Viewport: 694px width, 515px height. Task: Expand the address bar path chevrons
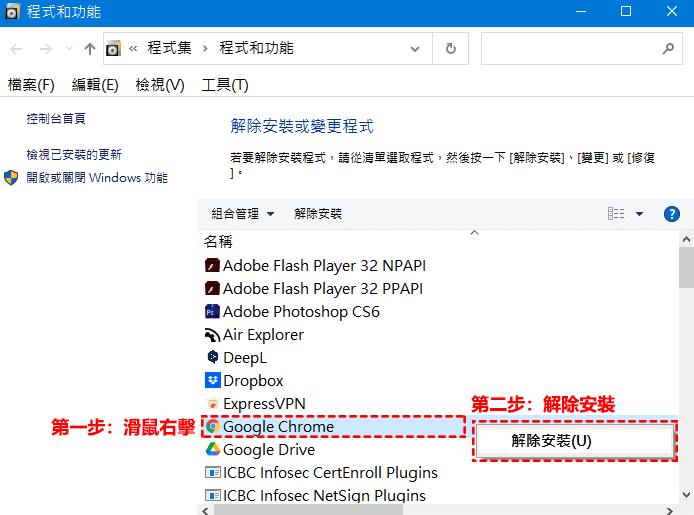pos(133,49)
